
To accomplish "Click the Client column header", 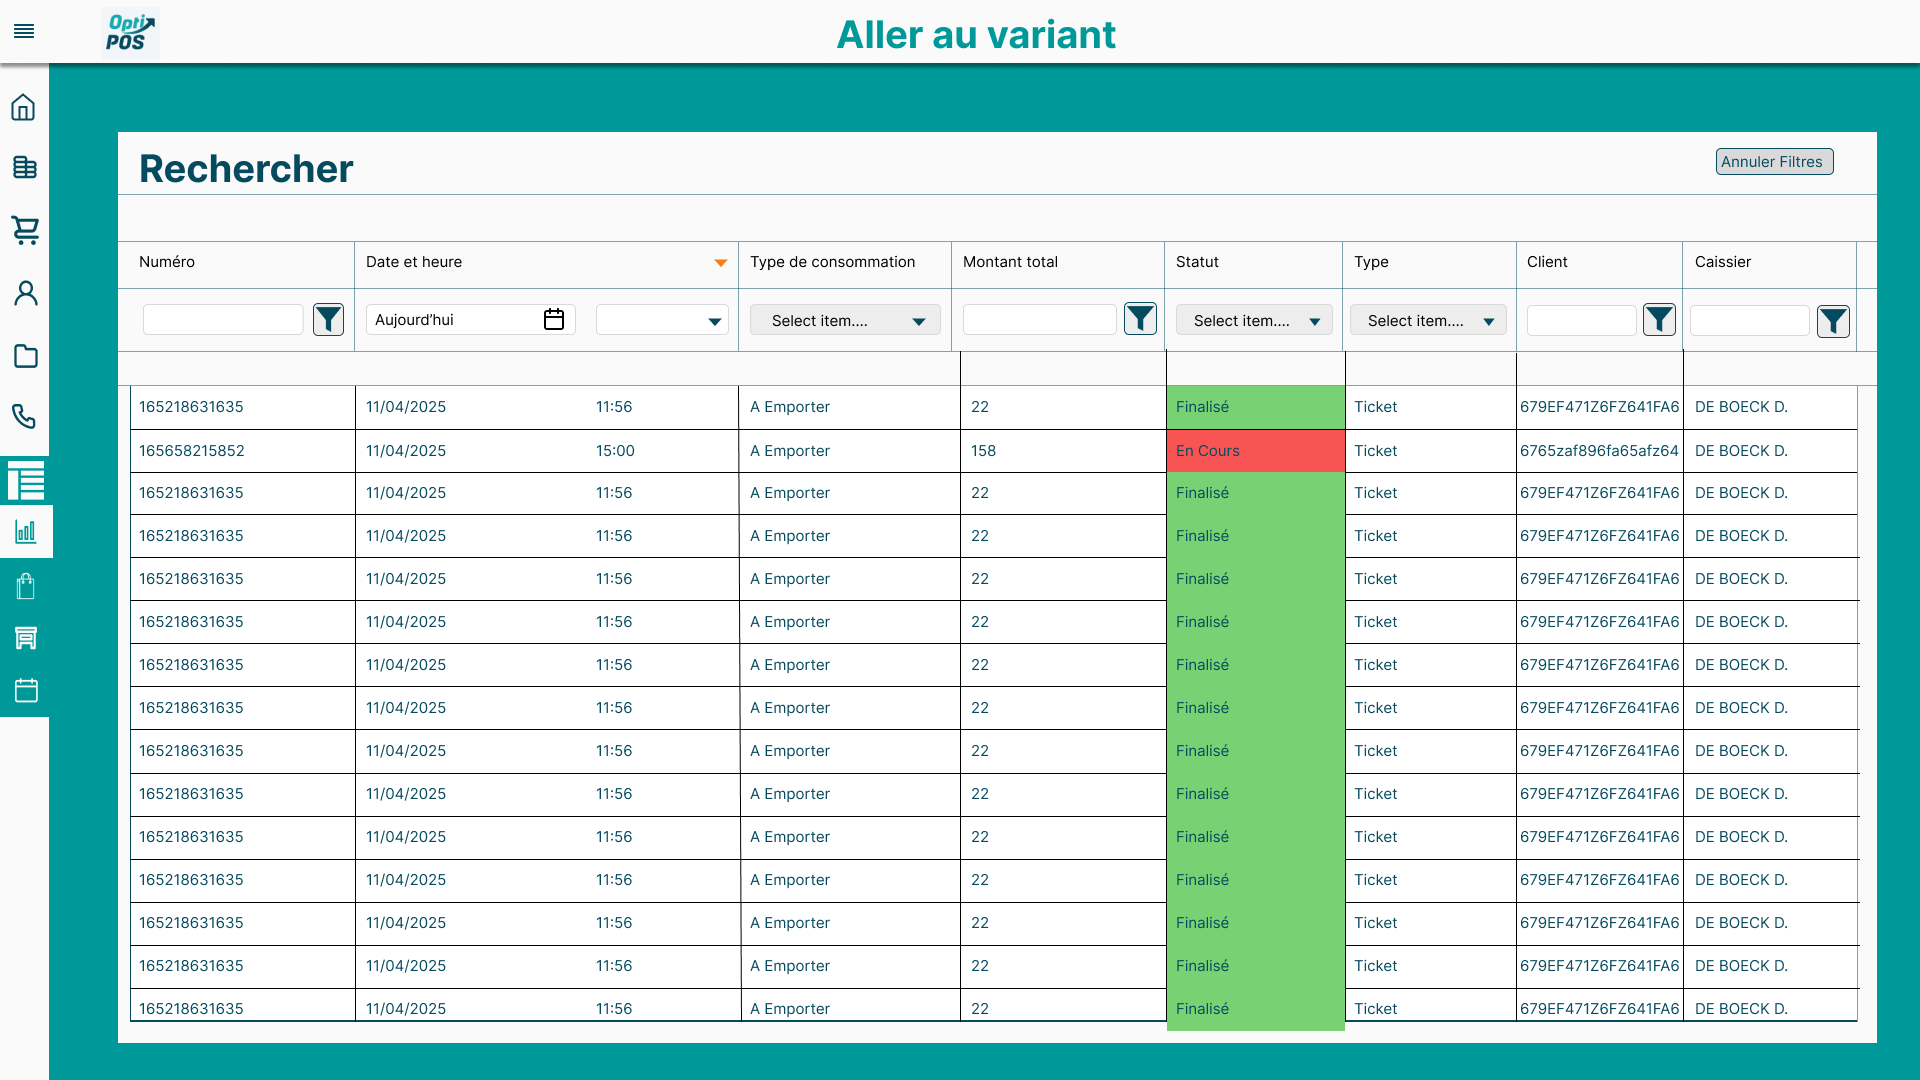I will 1547,262.
